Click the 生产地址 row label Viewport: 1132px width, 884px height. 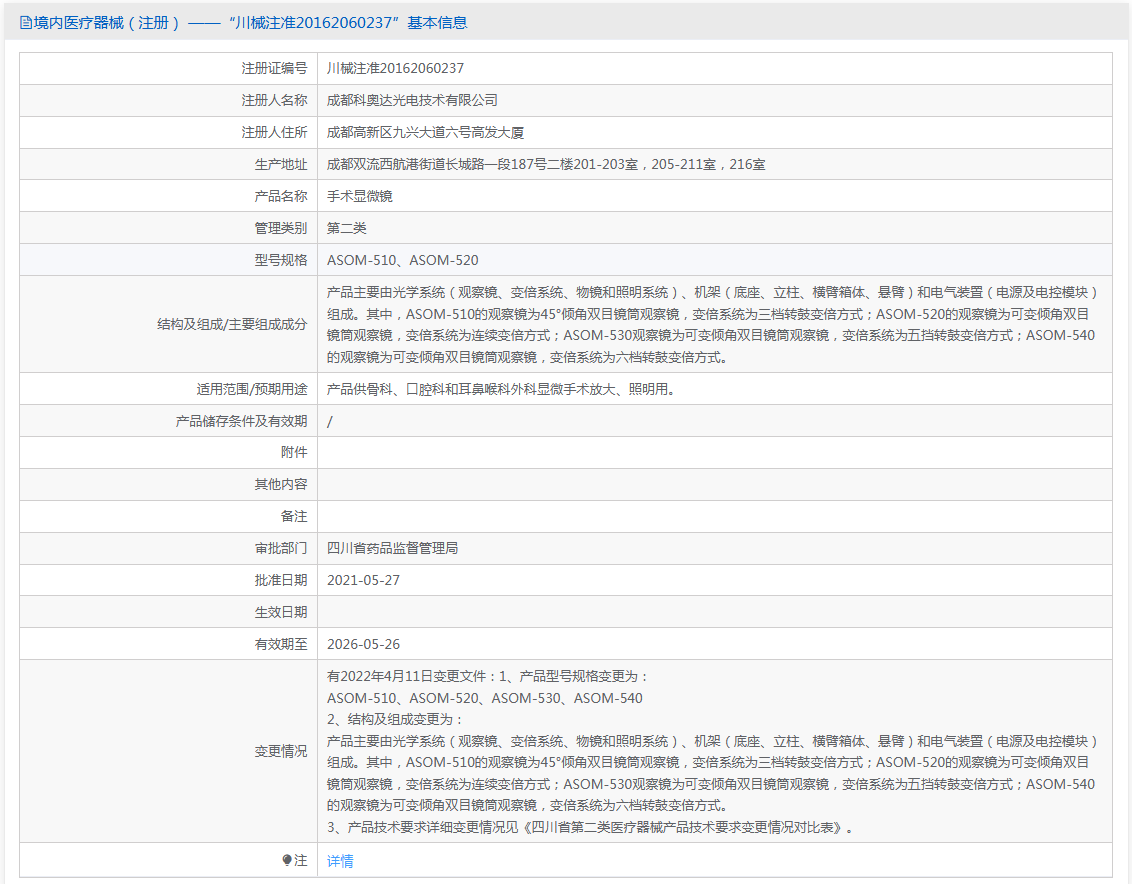(281, 165)
